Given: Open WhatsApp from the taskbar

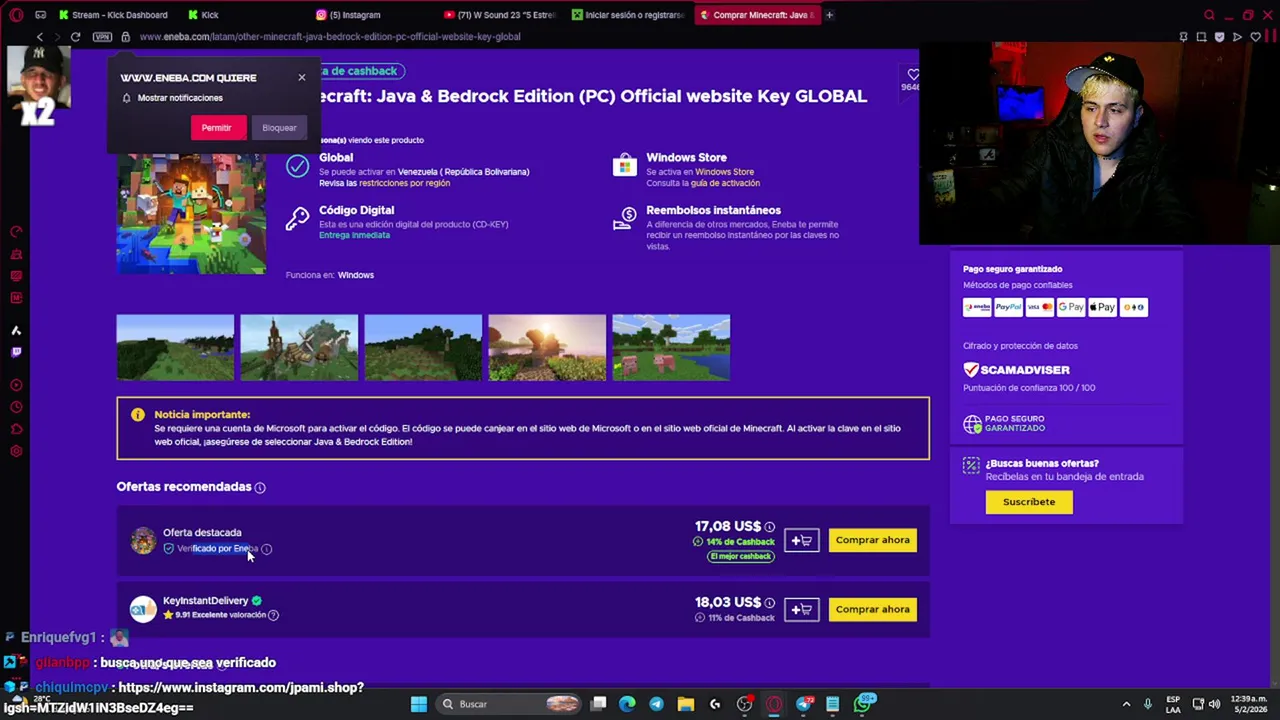Looking at the screenshot, I should pyautogui.click(x=862, y=704).
